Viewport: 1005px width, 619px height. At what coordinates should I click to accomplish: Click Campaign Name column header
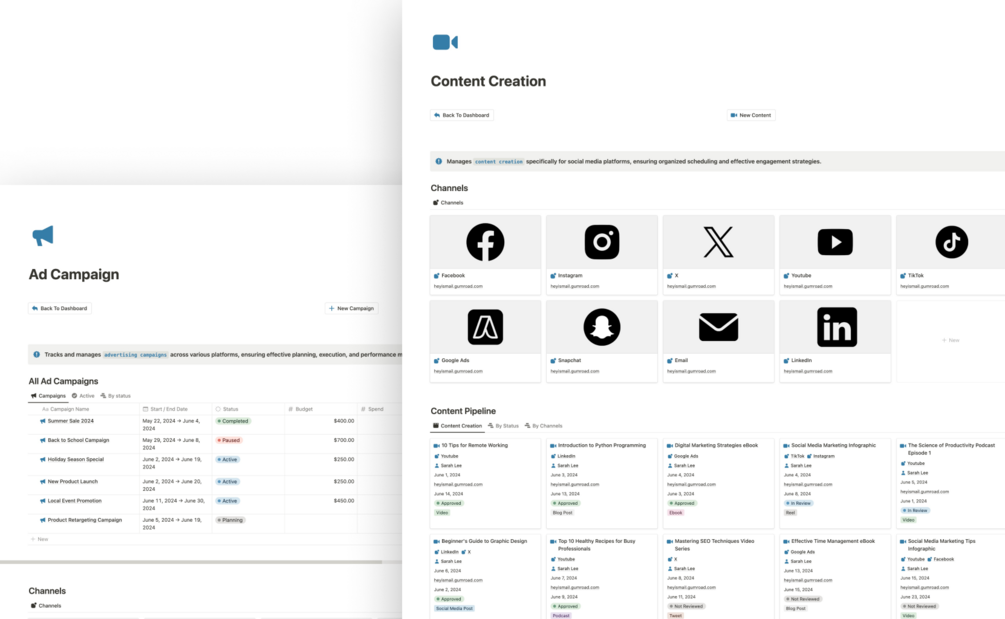click(83, 409)
